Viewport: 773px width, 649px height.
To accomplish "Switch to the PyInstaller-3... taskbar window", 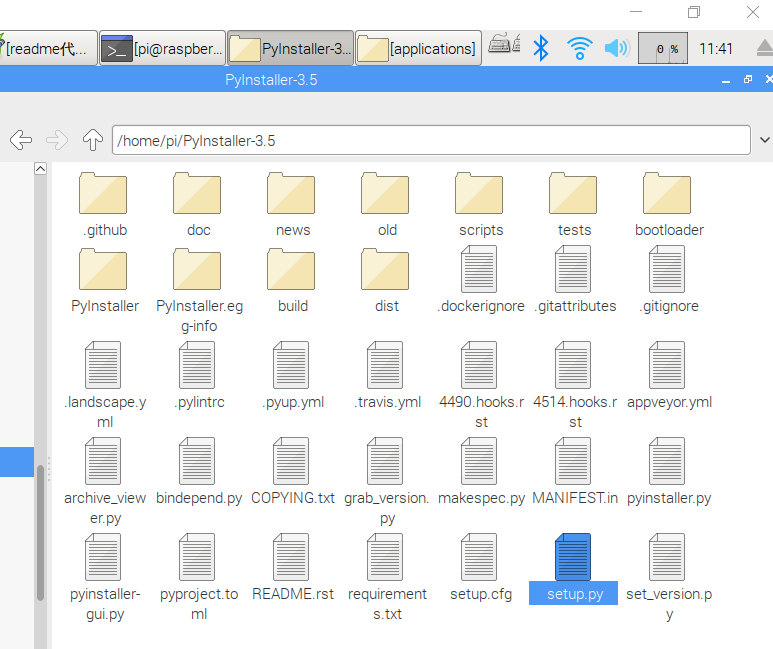I will [x=290, y=48].
